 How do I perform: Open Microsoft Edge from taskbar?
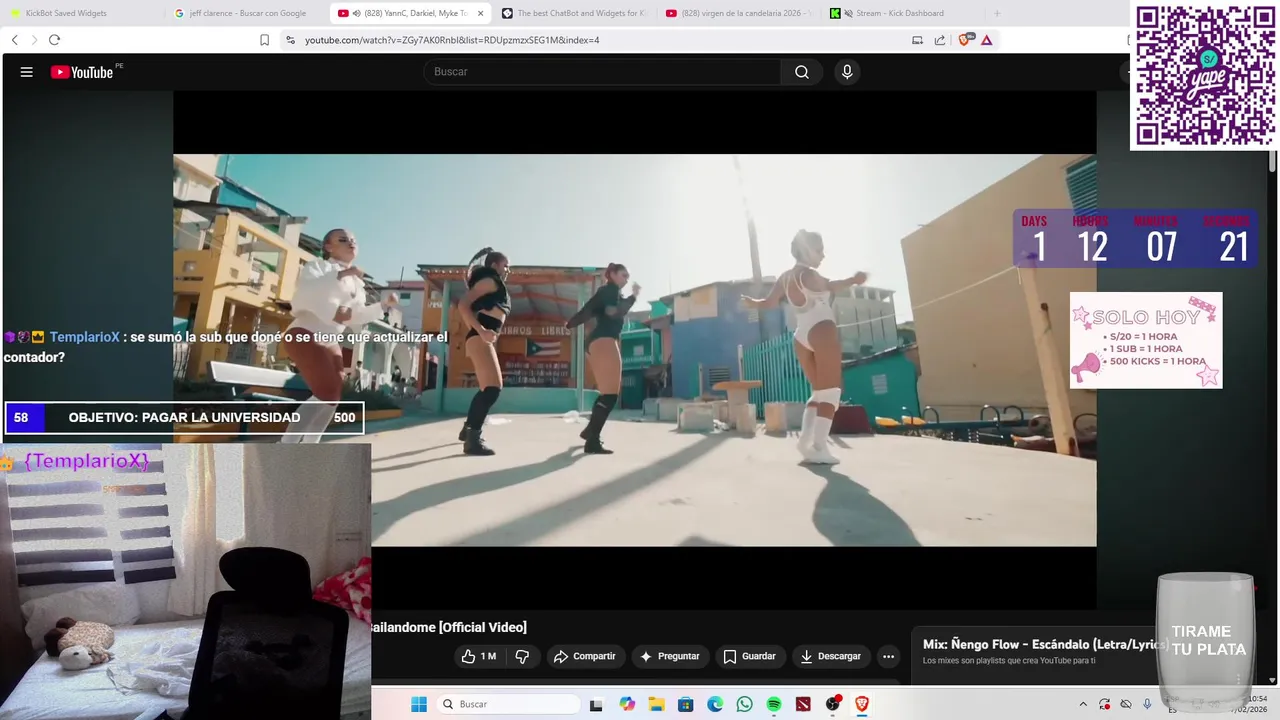(715, 704)
